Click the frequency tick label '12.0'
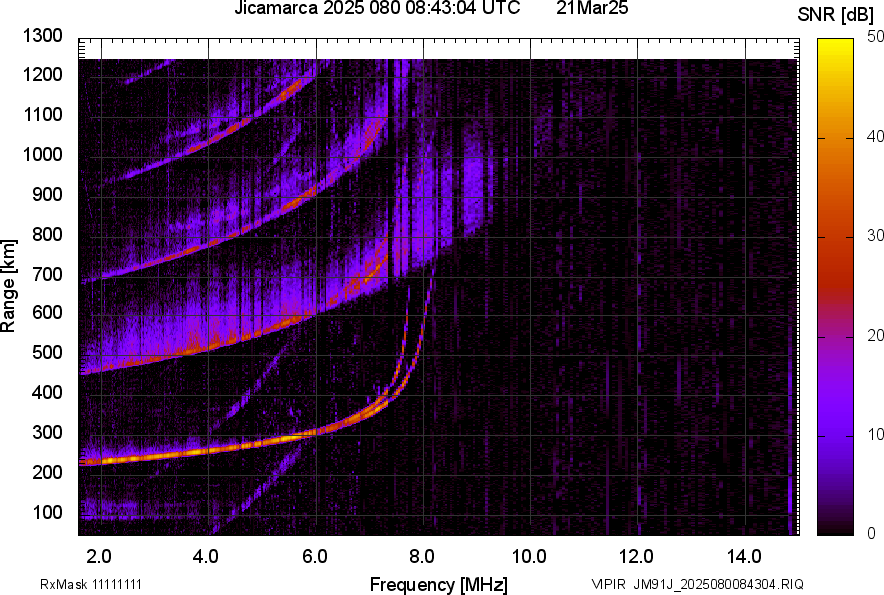 tap(637, 557)
